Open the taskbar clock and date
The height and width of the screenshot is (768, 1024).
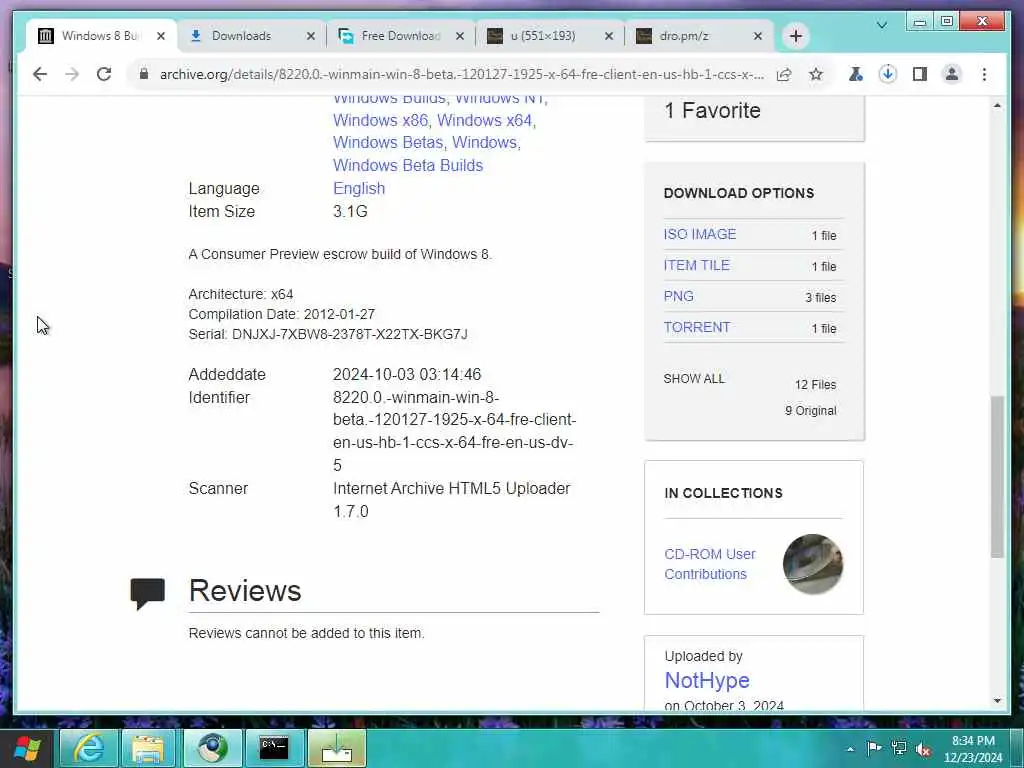[x=973, y=749]
